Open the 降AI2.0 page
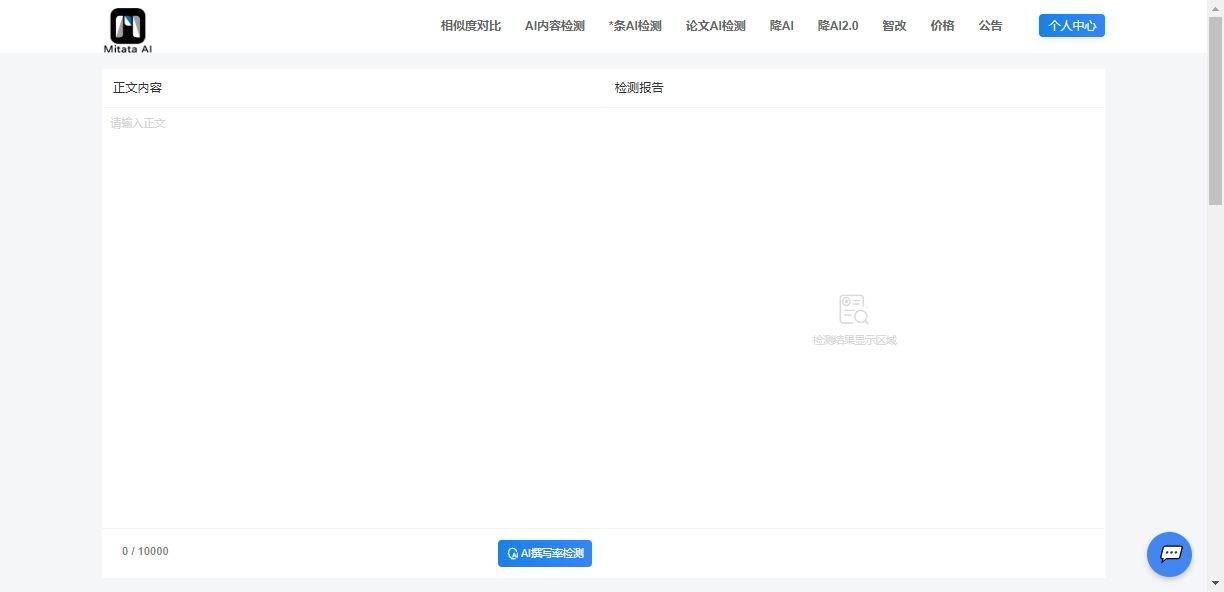Viewport: 1224px width, 592px height. point(837,25)
